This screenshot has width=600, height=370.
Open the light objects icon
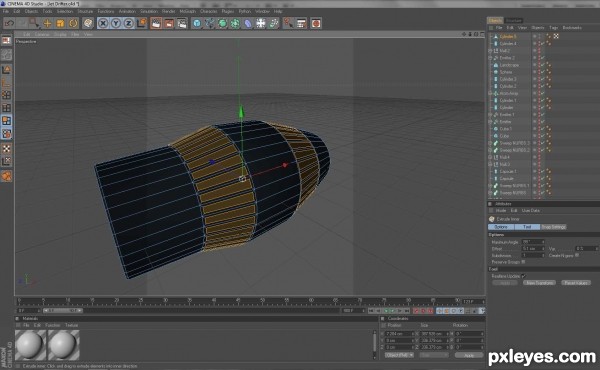click(x=274, y=23)
